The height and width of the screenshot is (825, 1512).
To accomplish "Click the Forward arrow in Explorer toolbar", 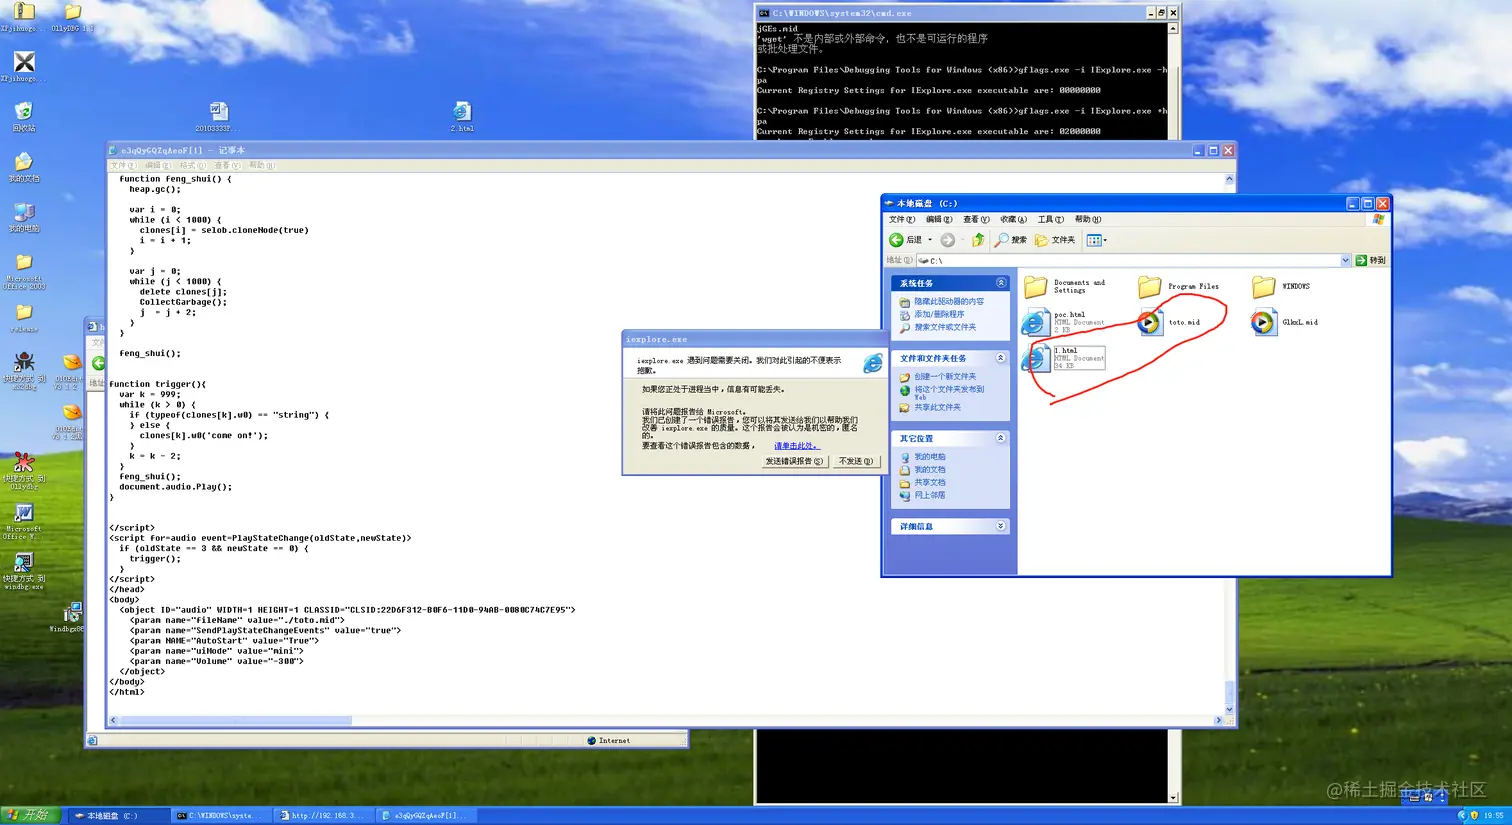I will [947, 240].
